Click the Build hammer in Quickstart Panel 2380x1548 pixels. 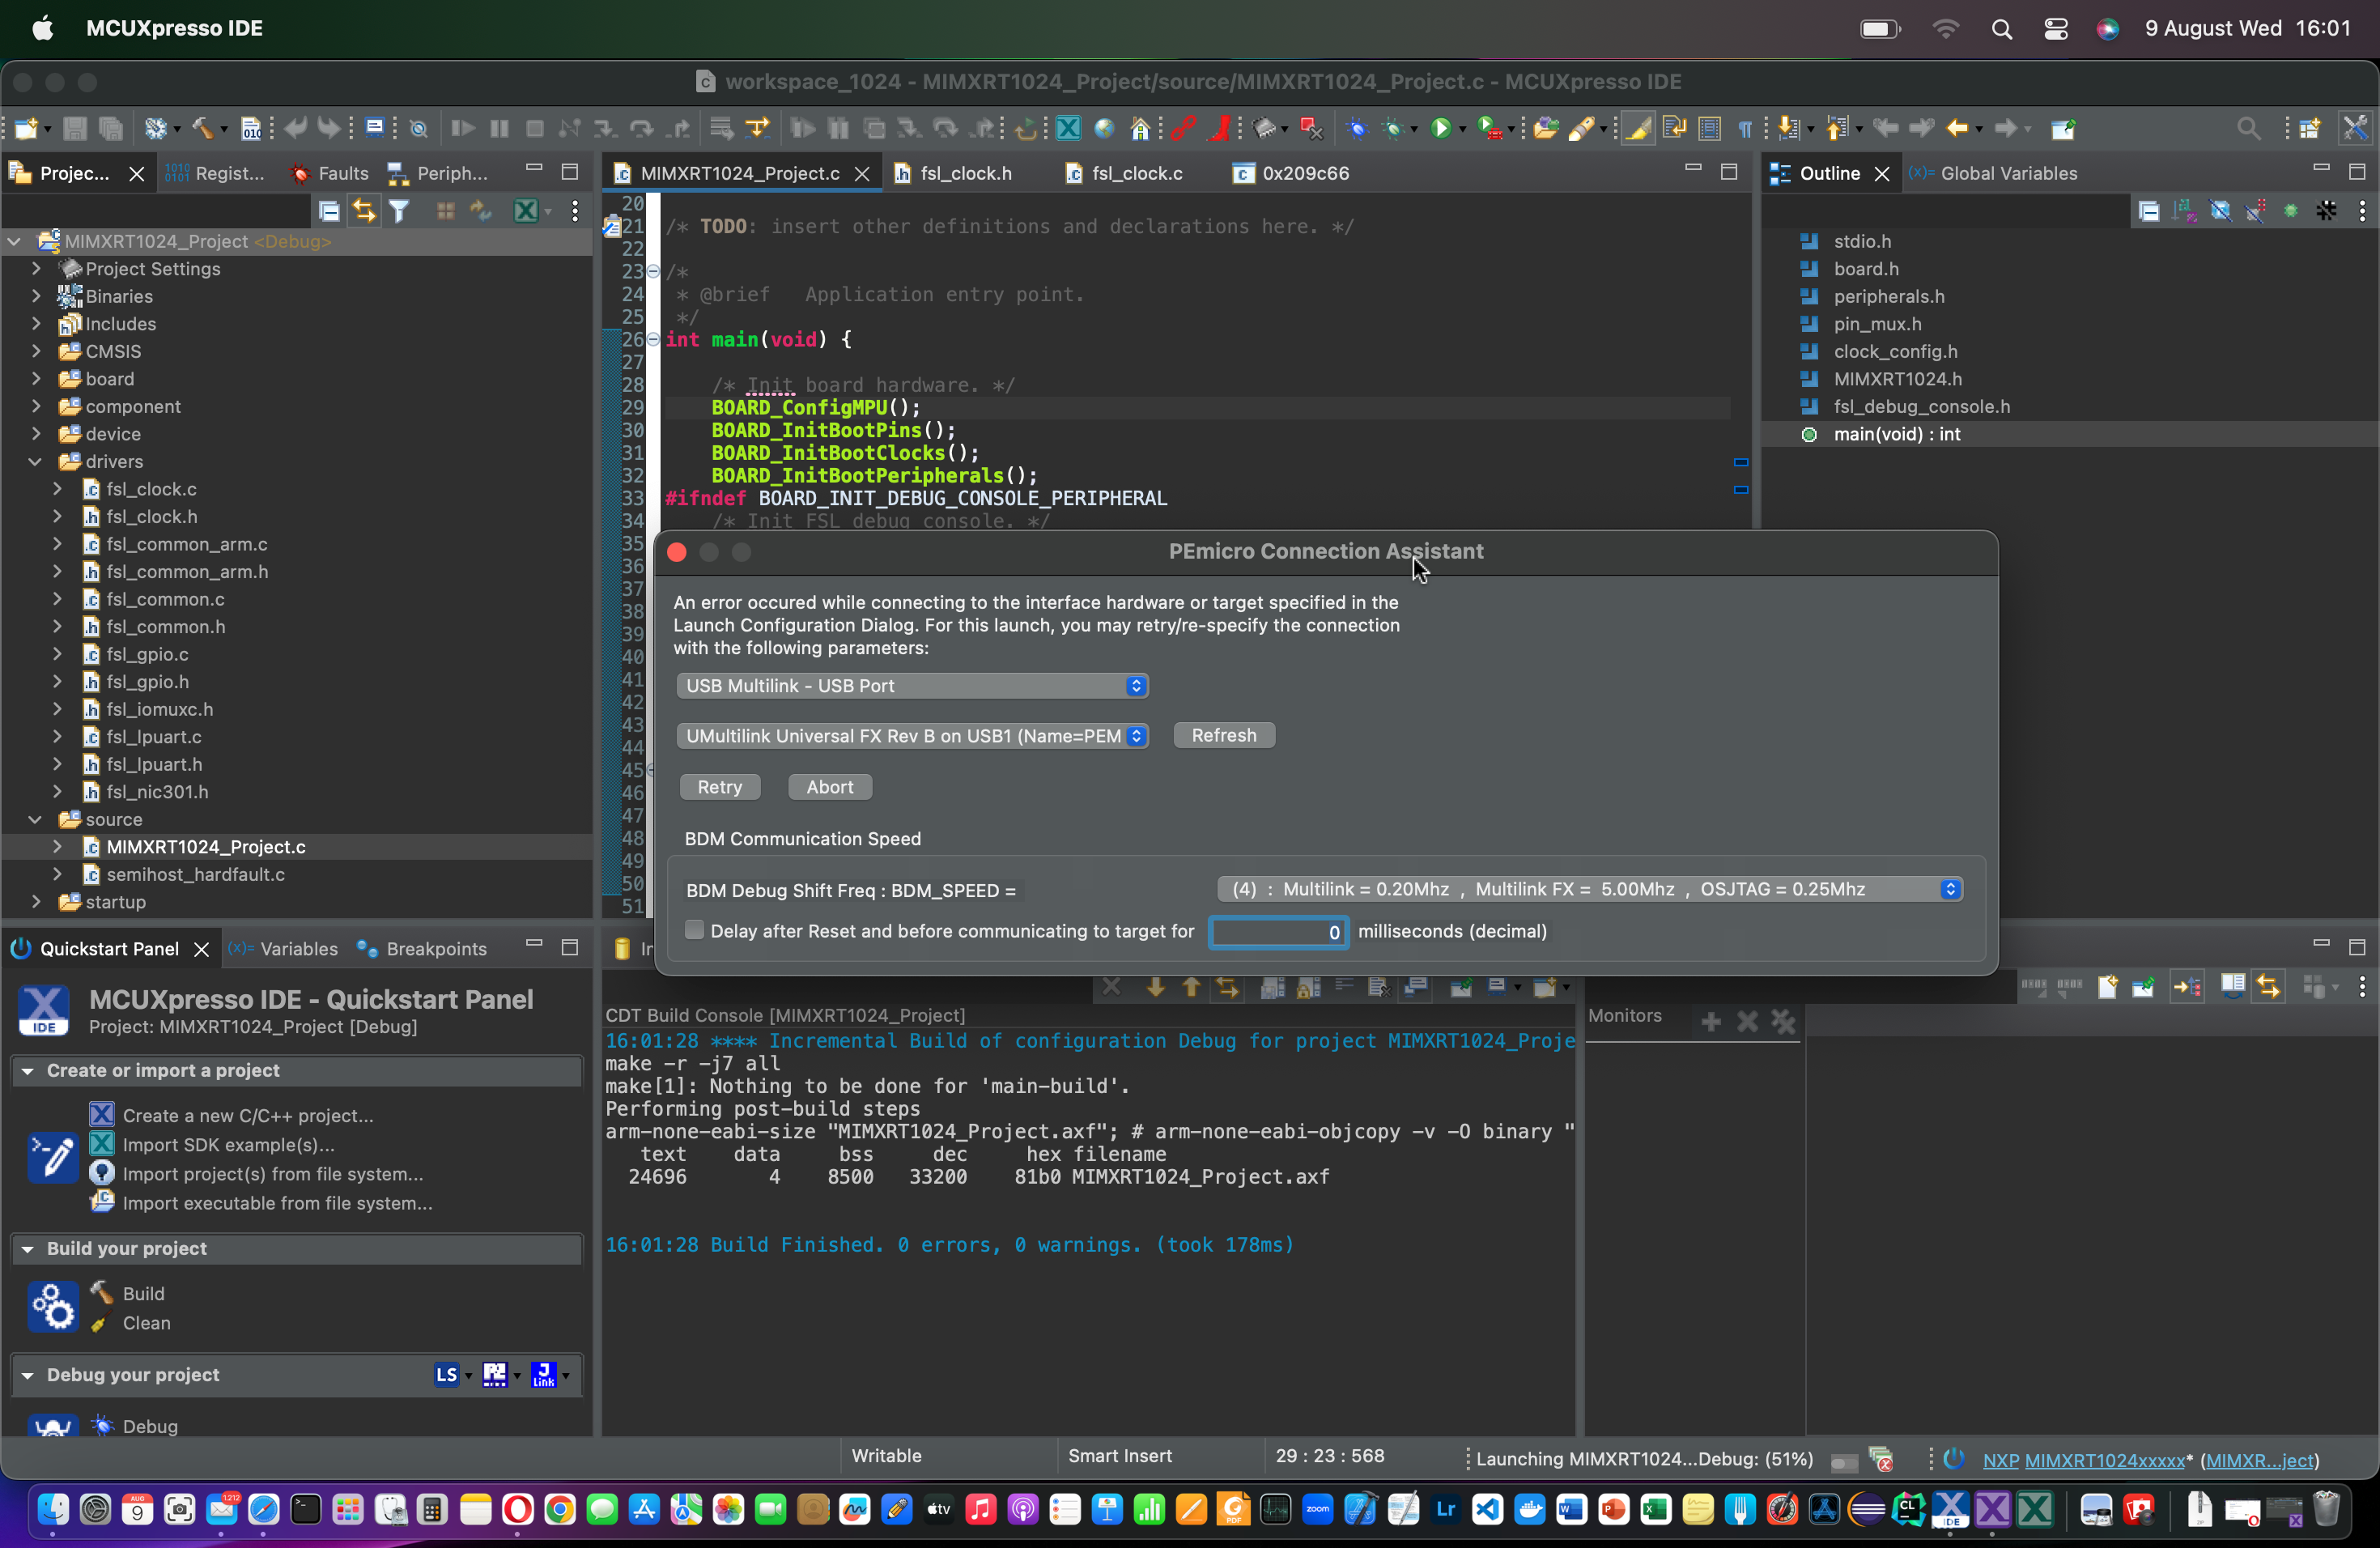click(103, 1293)
